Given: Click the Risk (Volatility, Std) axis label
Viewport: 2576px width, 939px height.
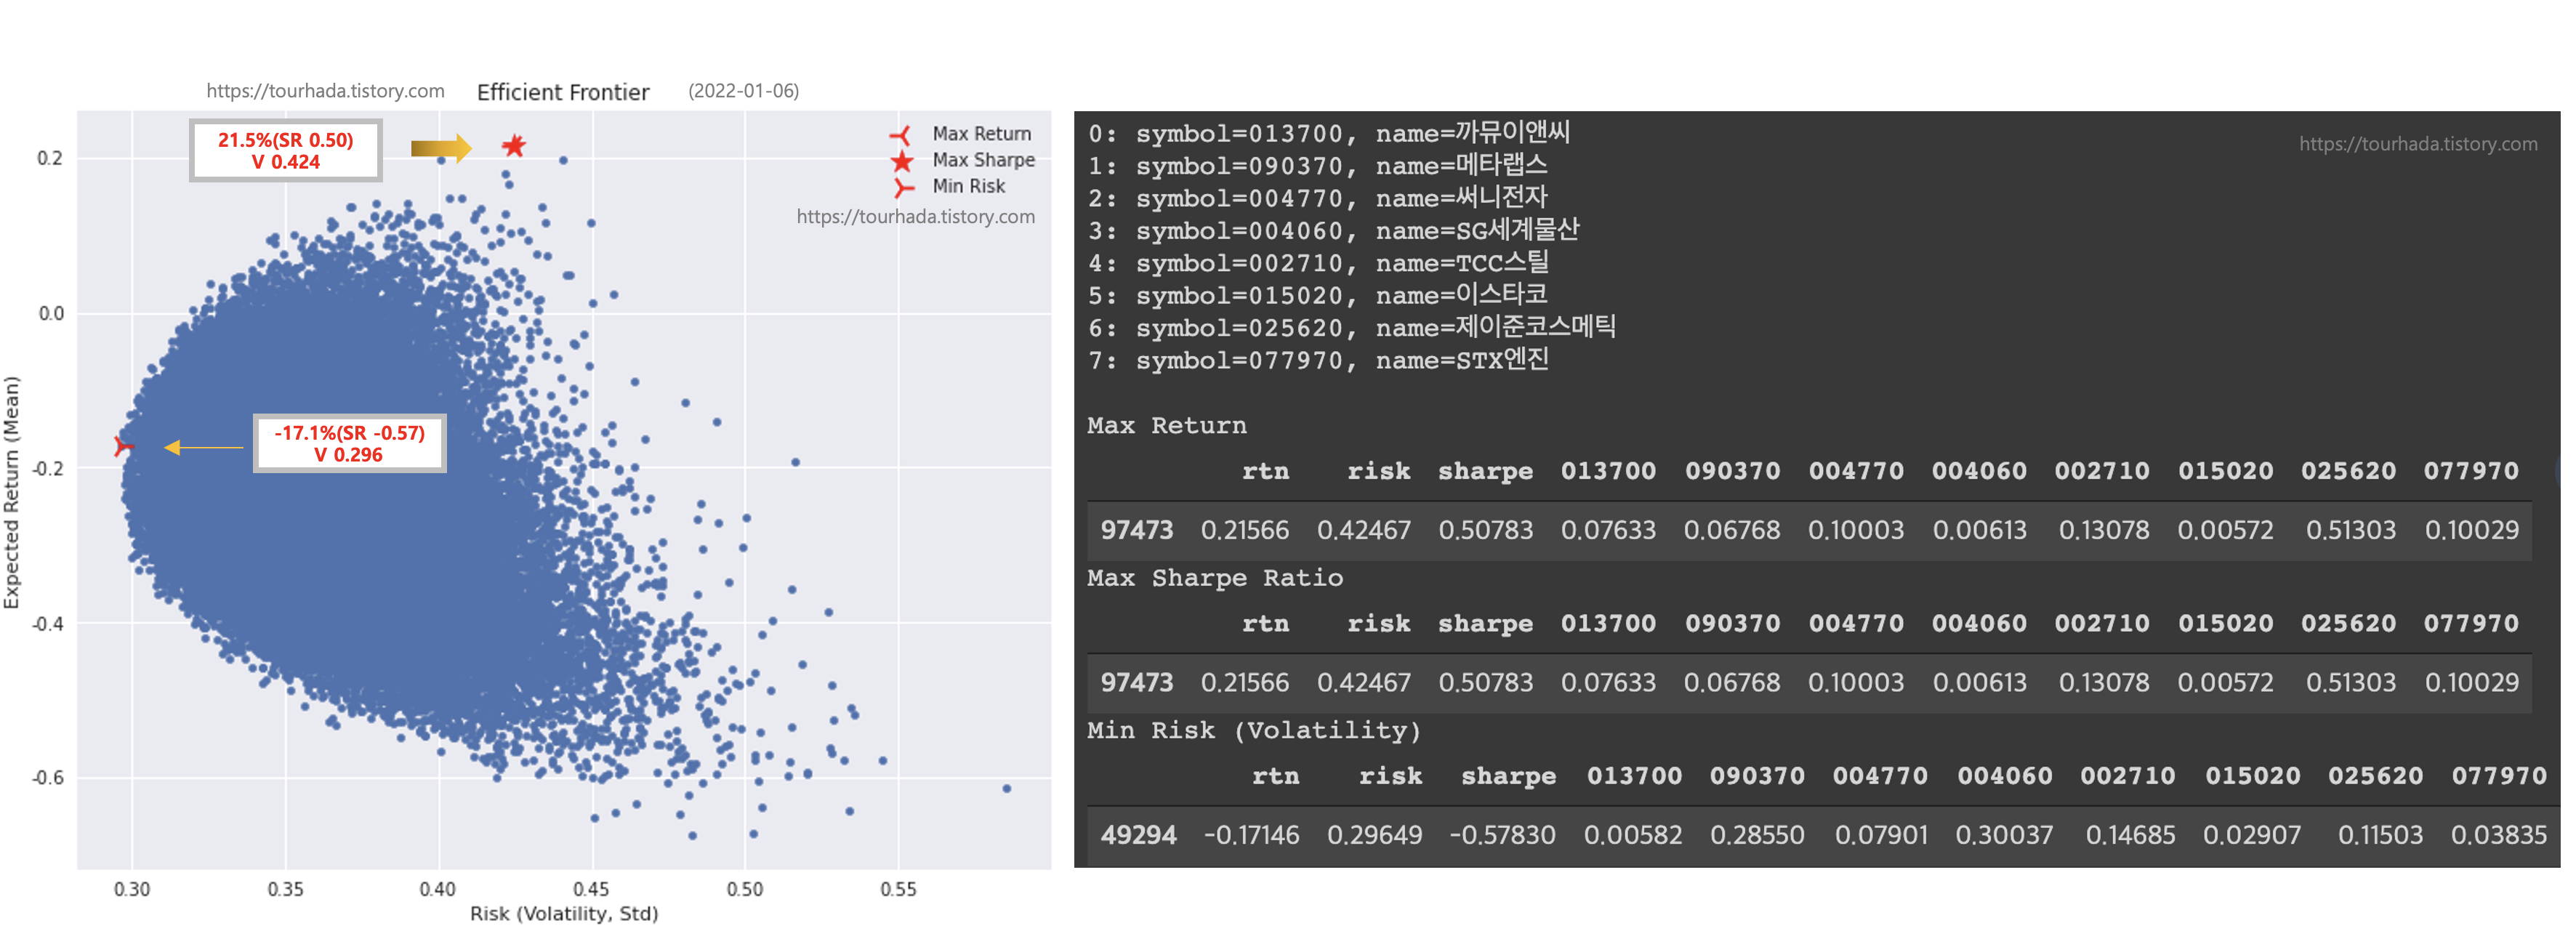Looking at the screenshot, I should point(564,914).
